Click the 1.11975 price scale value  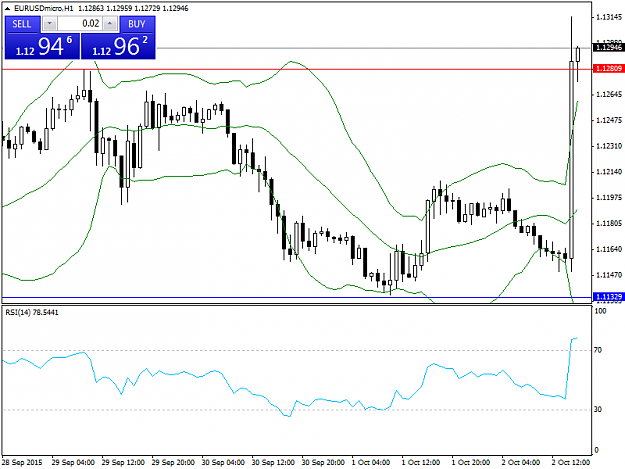[x=609, y=198]
